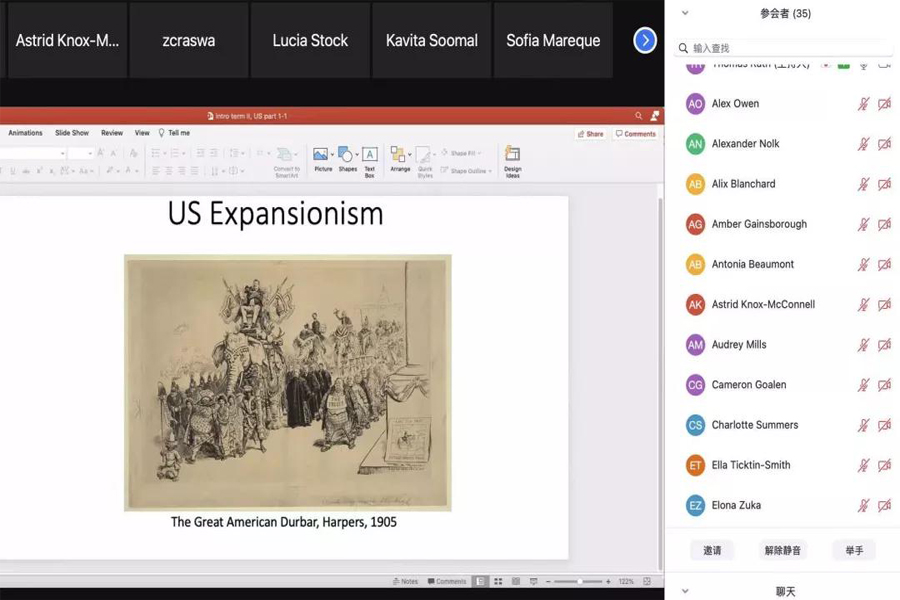Viewport: 900px width, 600px height.
Task: Open Quick Styles in PowerPoint ribbon
Action: (424, 162)
